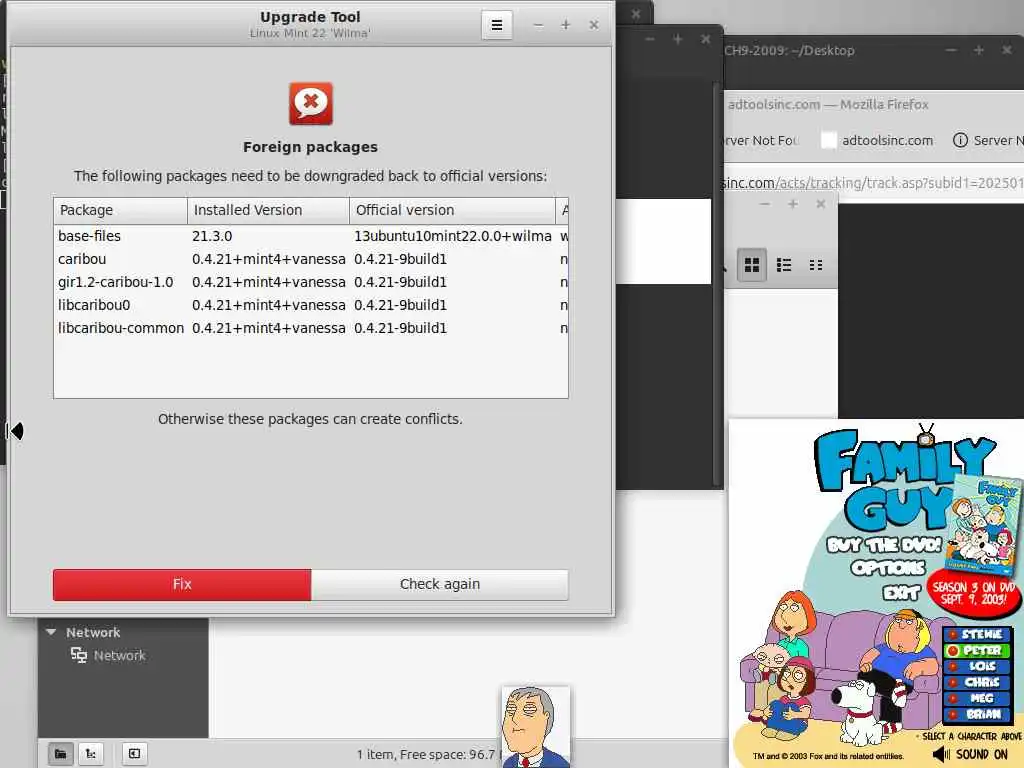Image resolution: width=1024 pixels, height=768 pixels.
Task: Click the grey-haired cartoon character thumbnail
Action: pos(536,727)
